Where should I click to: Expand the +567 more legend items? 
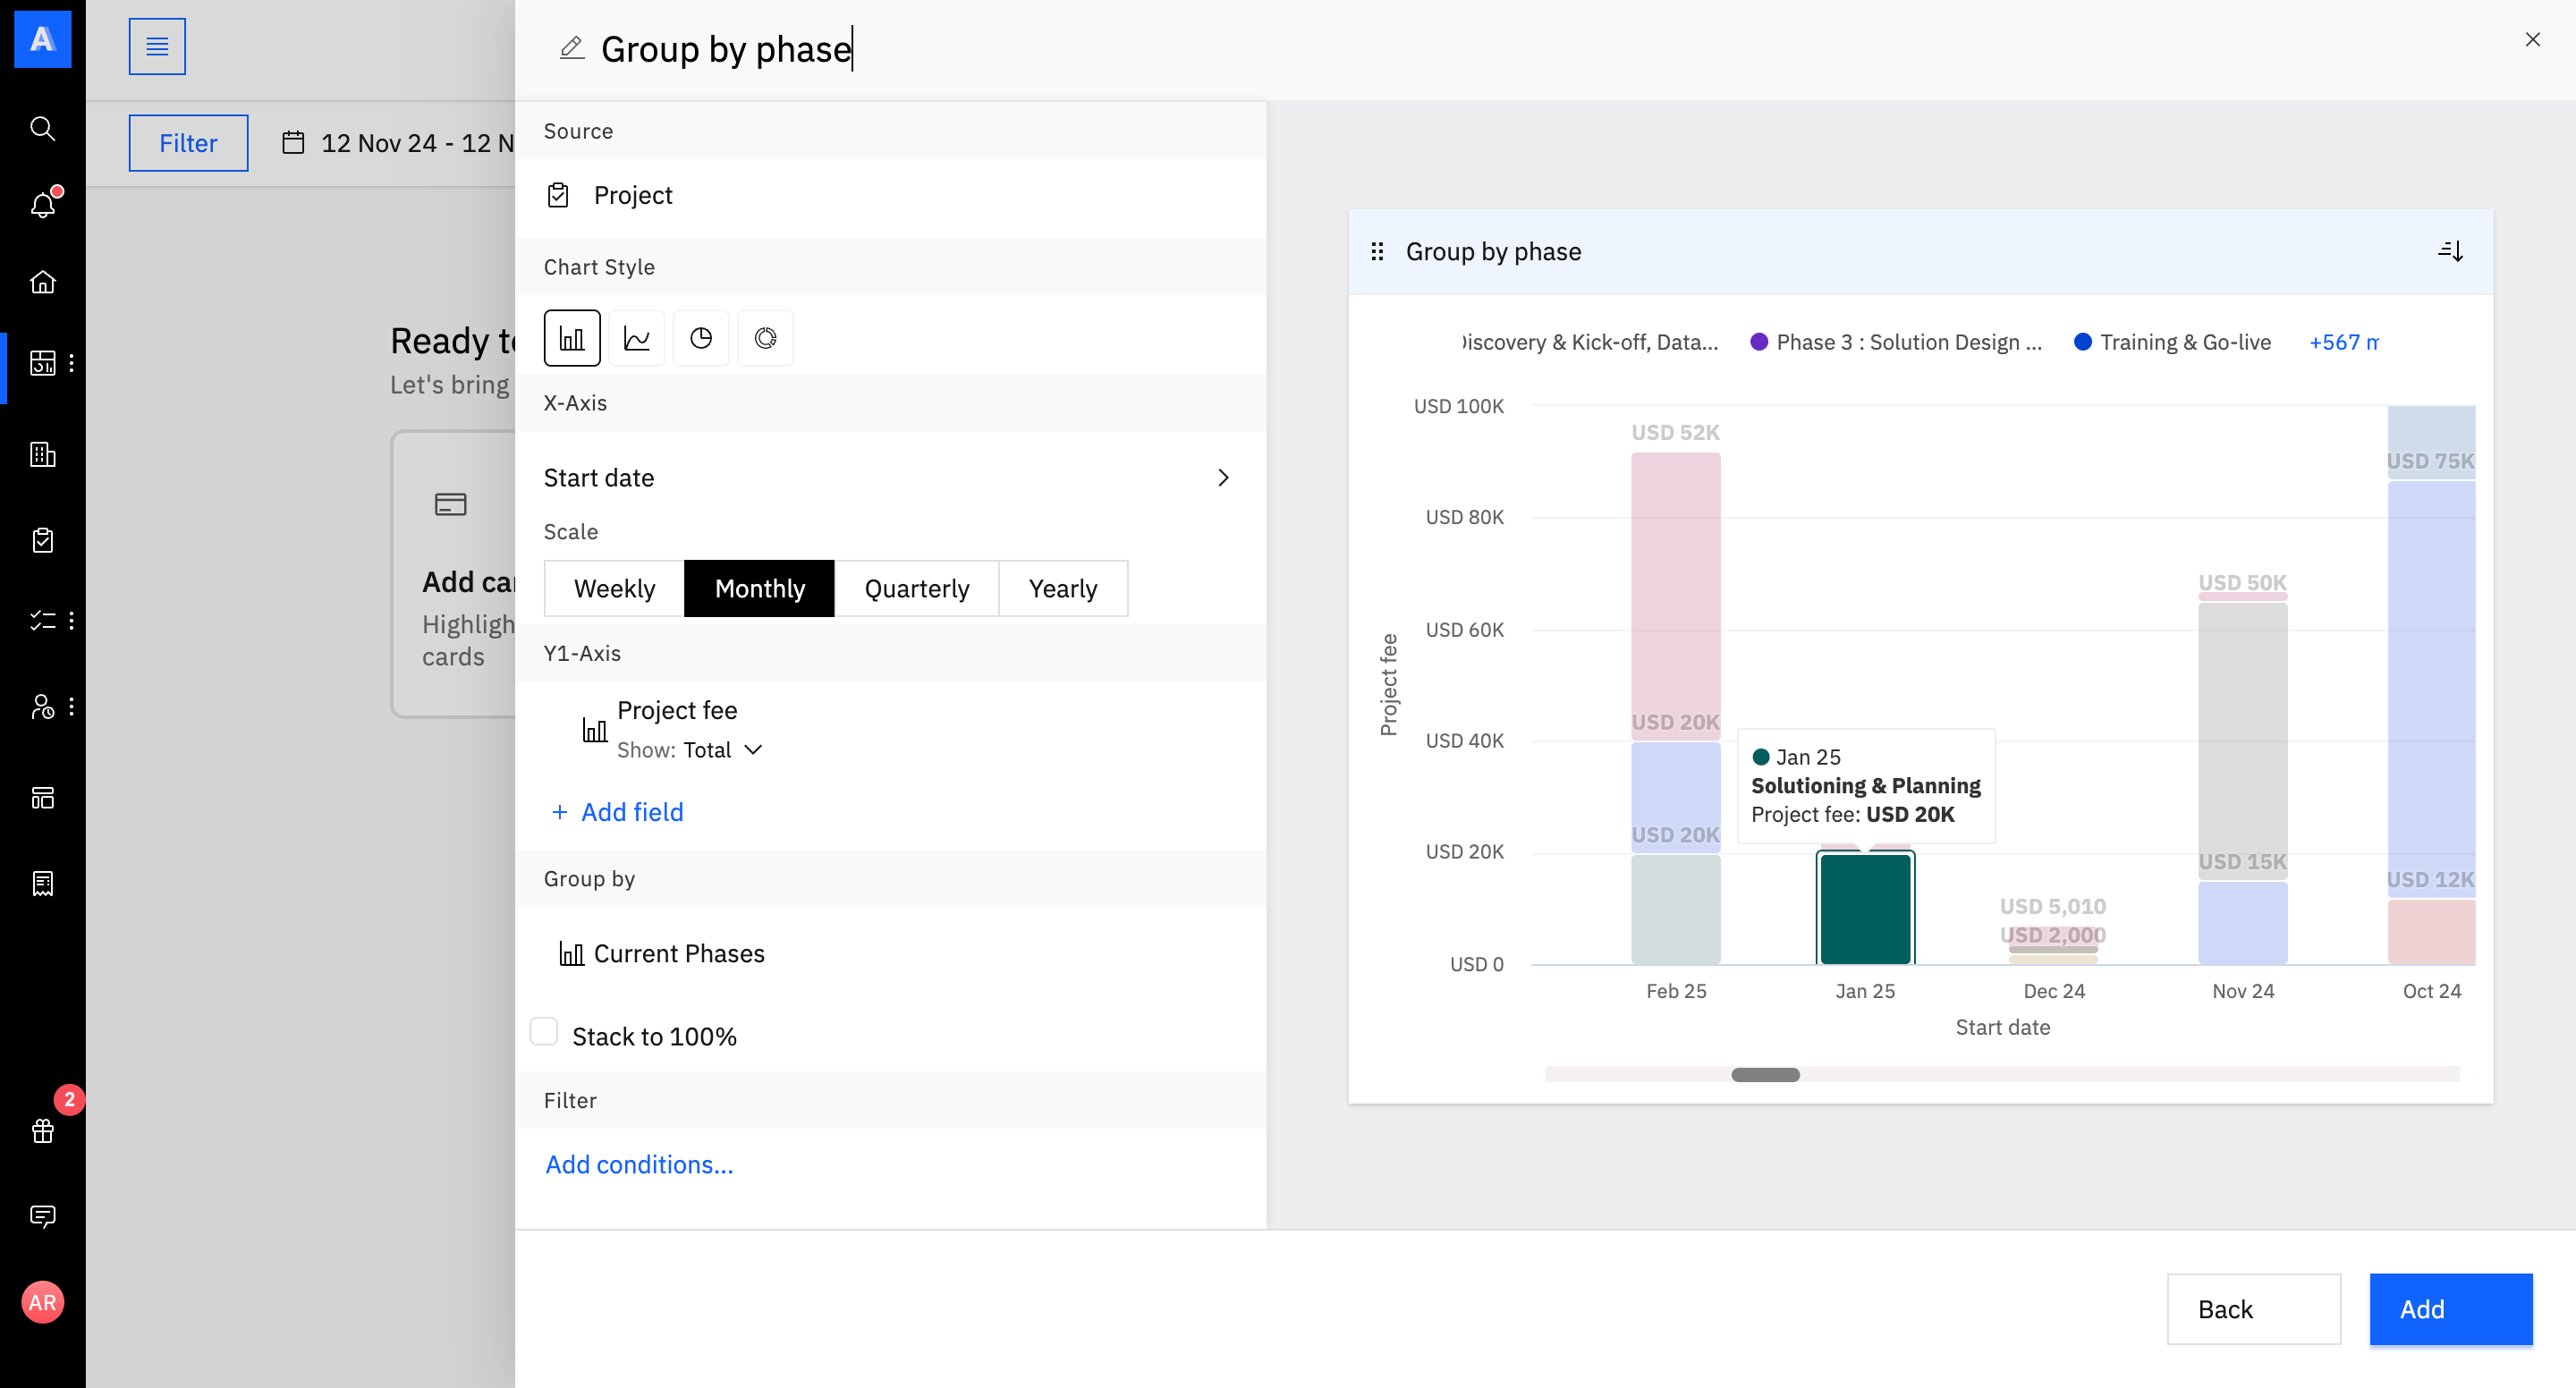click(2342, 342)
